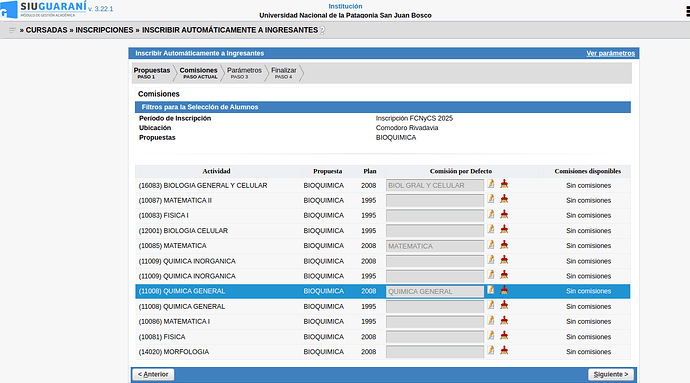Image resolution: width=690 pixels, height=383 pixels.
Task: Click the INSCRIBIR AUTOMÁTICAMENTE A INGRESANTES breadcrumb
Action: click(x=230, y=30)
